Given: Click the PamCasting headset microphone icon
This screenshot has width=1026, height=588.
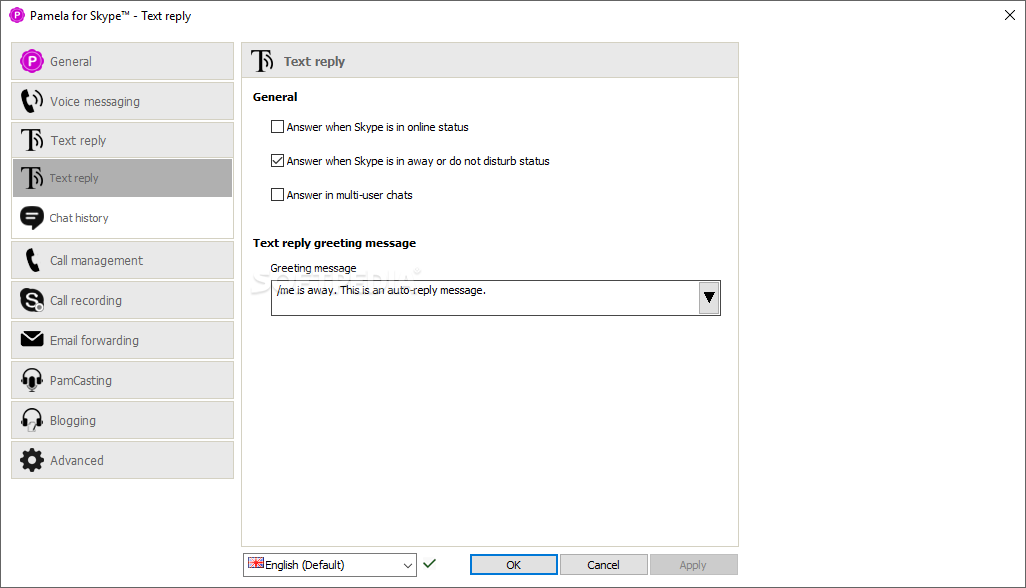Looking at the screenshot, I should tap(31, 380).
